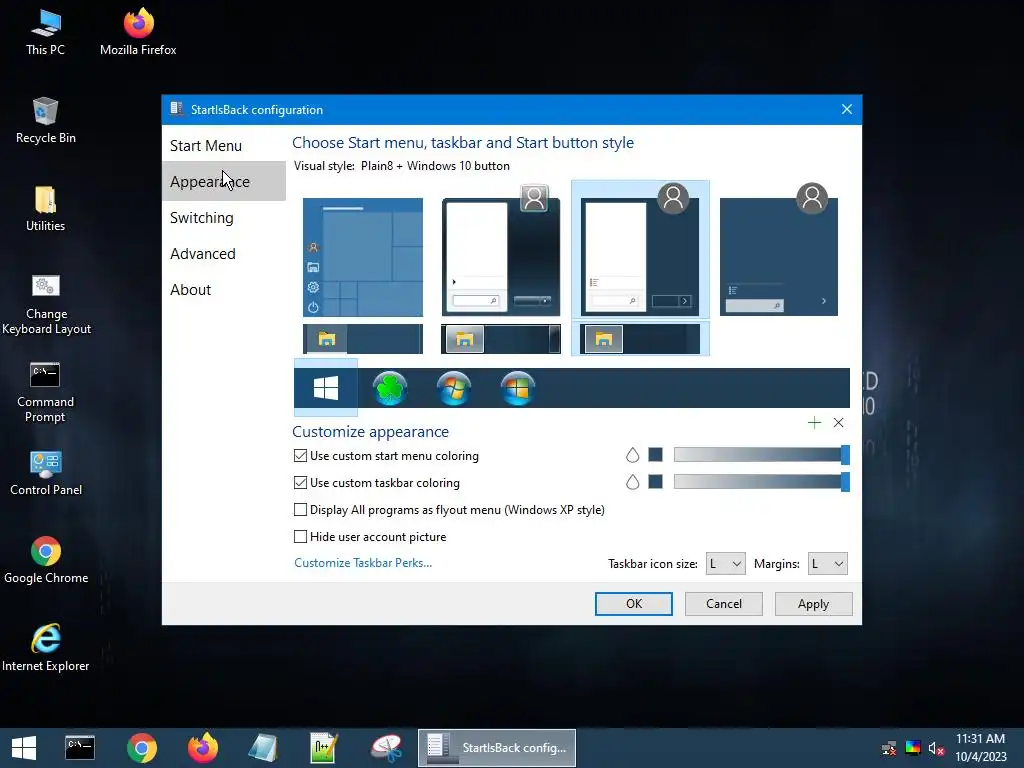1024x768 pixels.
Task: Click Apply button
Action: coord(813,603)
